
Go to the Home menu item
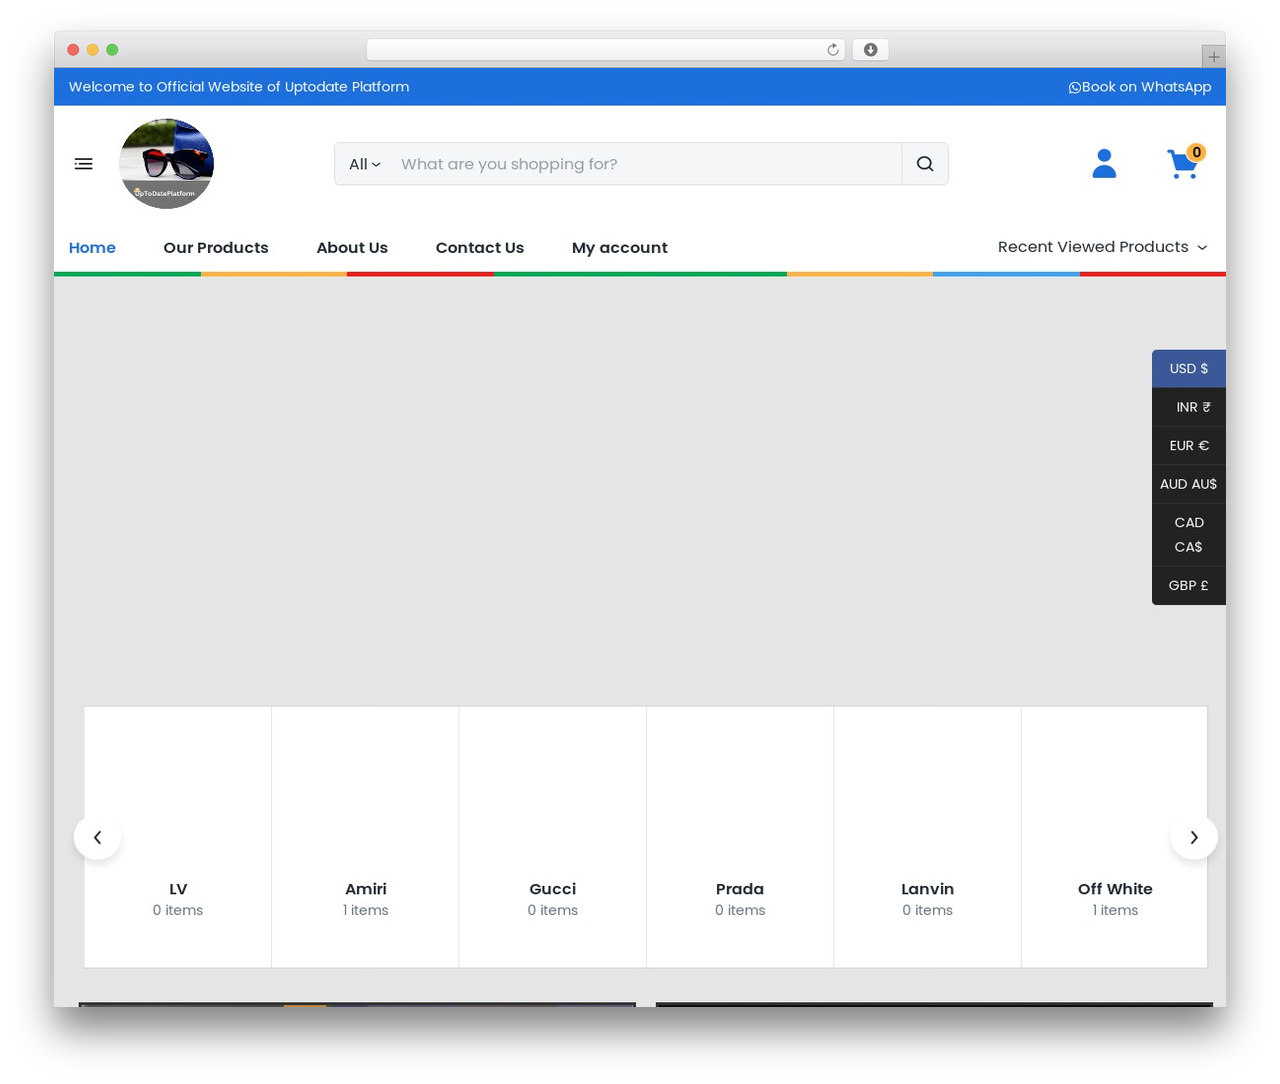pyautogui.click(x=92, y=248)
